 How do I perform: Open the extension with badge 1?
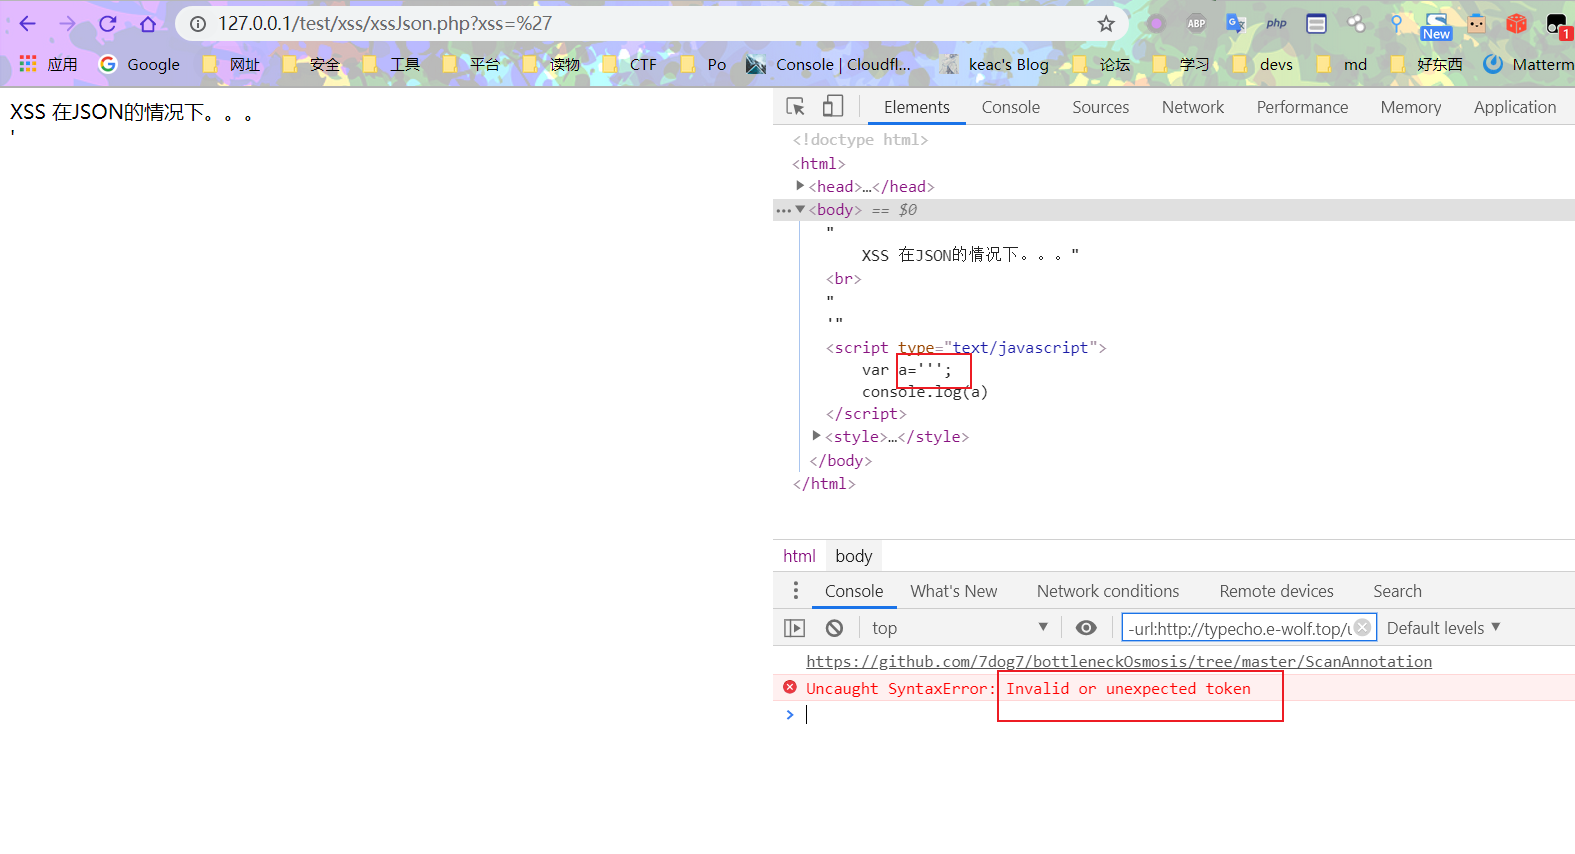tap(1558, 25)
